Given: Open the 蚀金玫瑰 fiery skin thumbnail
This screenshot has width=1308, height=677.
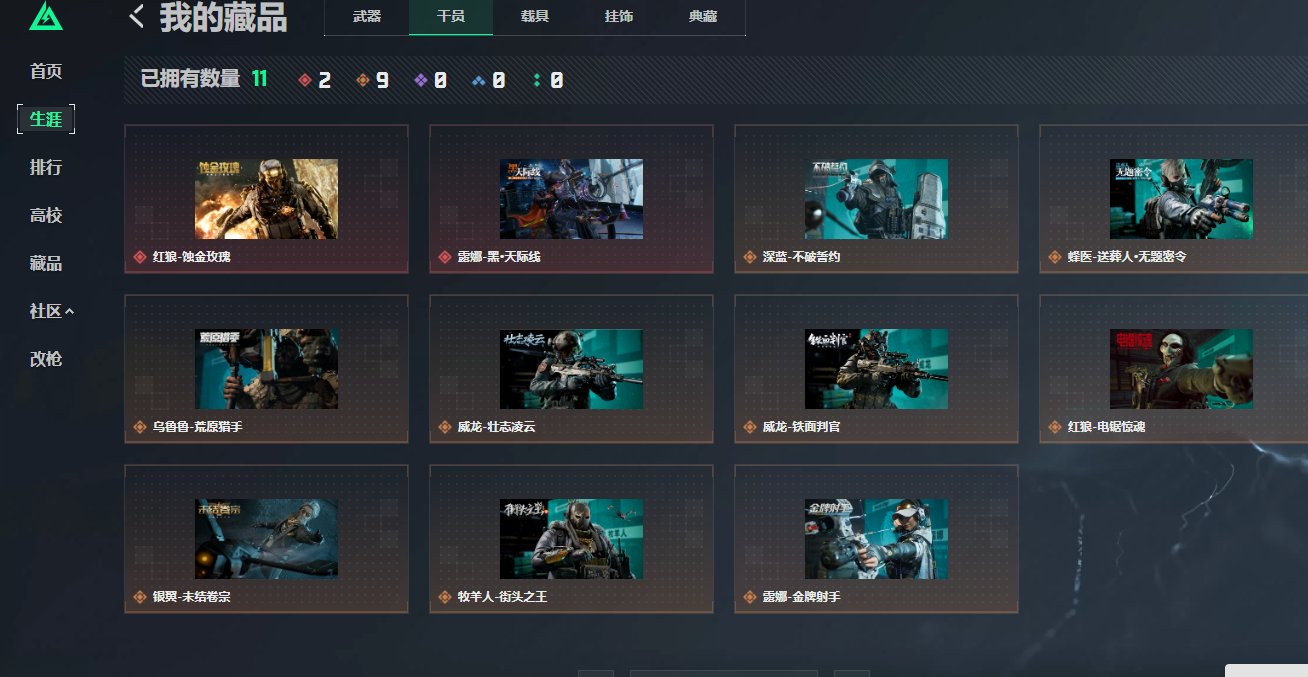Looking at the screenshot, I should click(266, 199).
